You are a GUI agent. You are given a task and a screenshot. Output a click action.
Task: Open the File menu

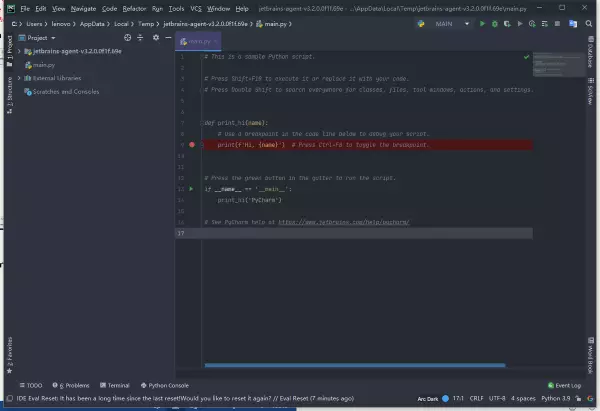coord(25,8)
